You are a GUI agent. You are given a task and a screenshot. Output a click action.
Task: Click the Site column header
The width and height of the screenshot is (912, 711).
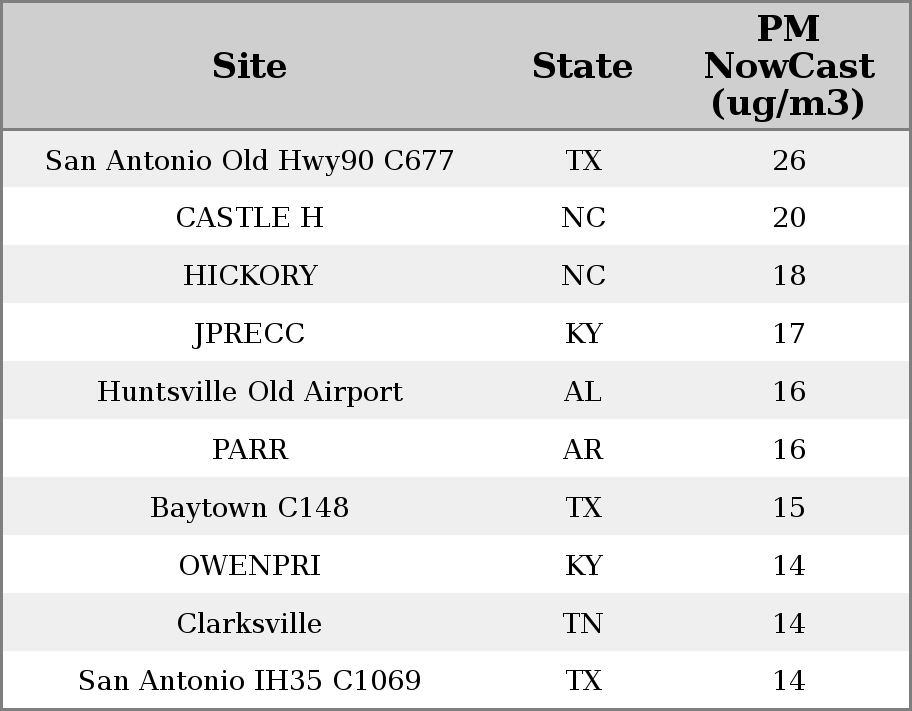[x=249, y=67]
